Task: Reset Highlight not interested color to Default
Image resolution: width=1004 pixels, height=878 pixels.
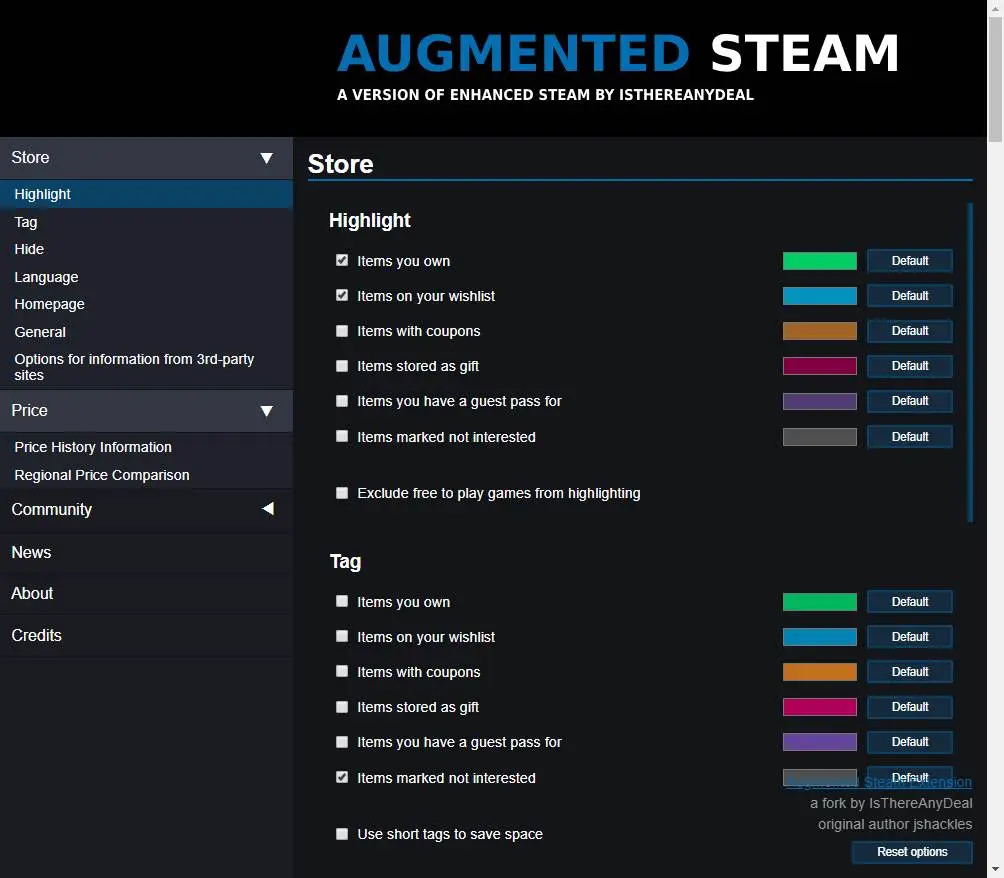Action: [x=910, y=437]
